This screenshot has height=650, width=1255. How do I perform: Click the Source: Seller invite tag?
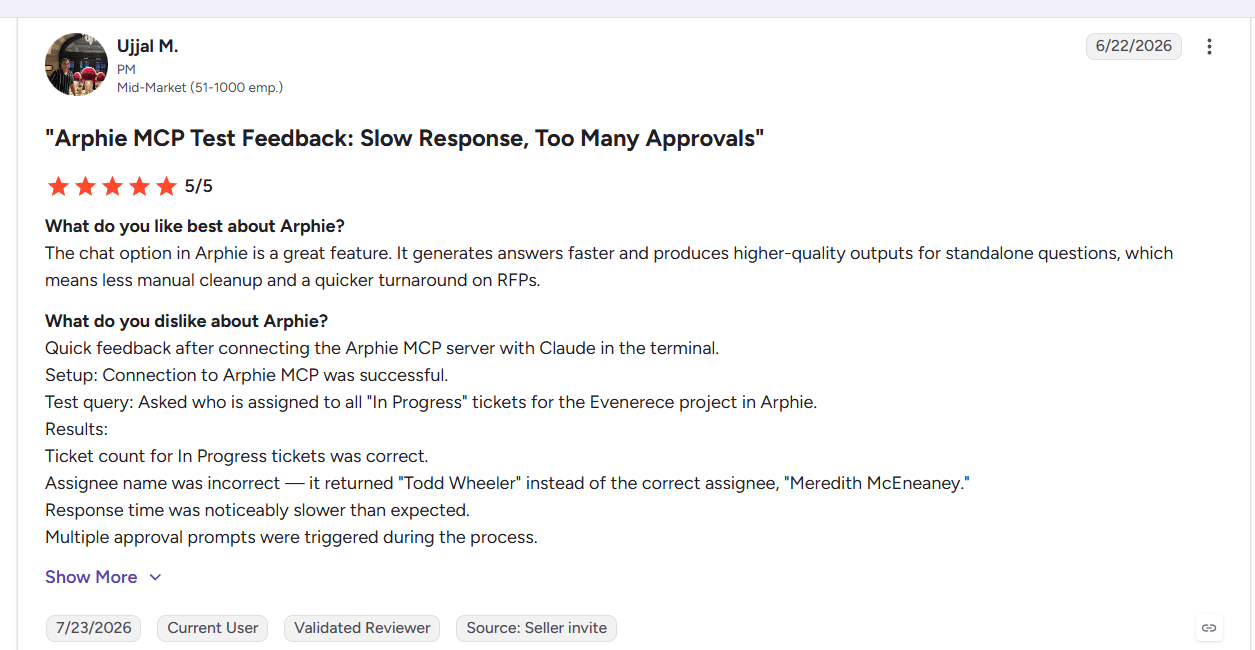pyautogui.click(x=536, y=628)
